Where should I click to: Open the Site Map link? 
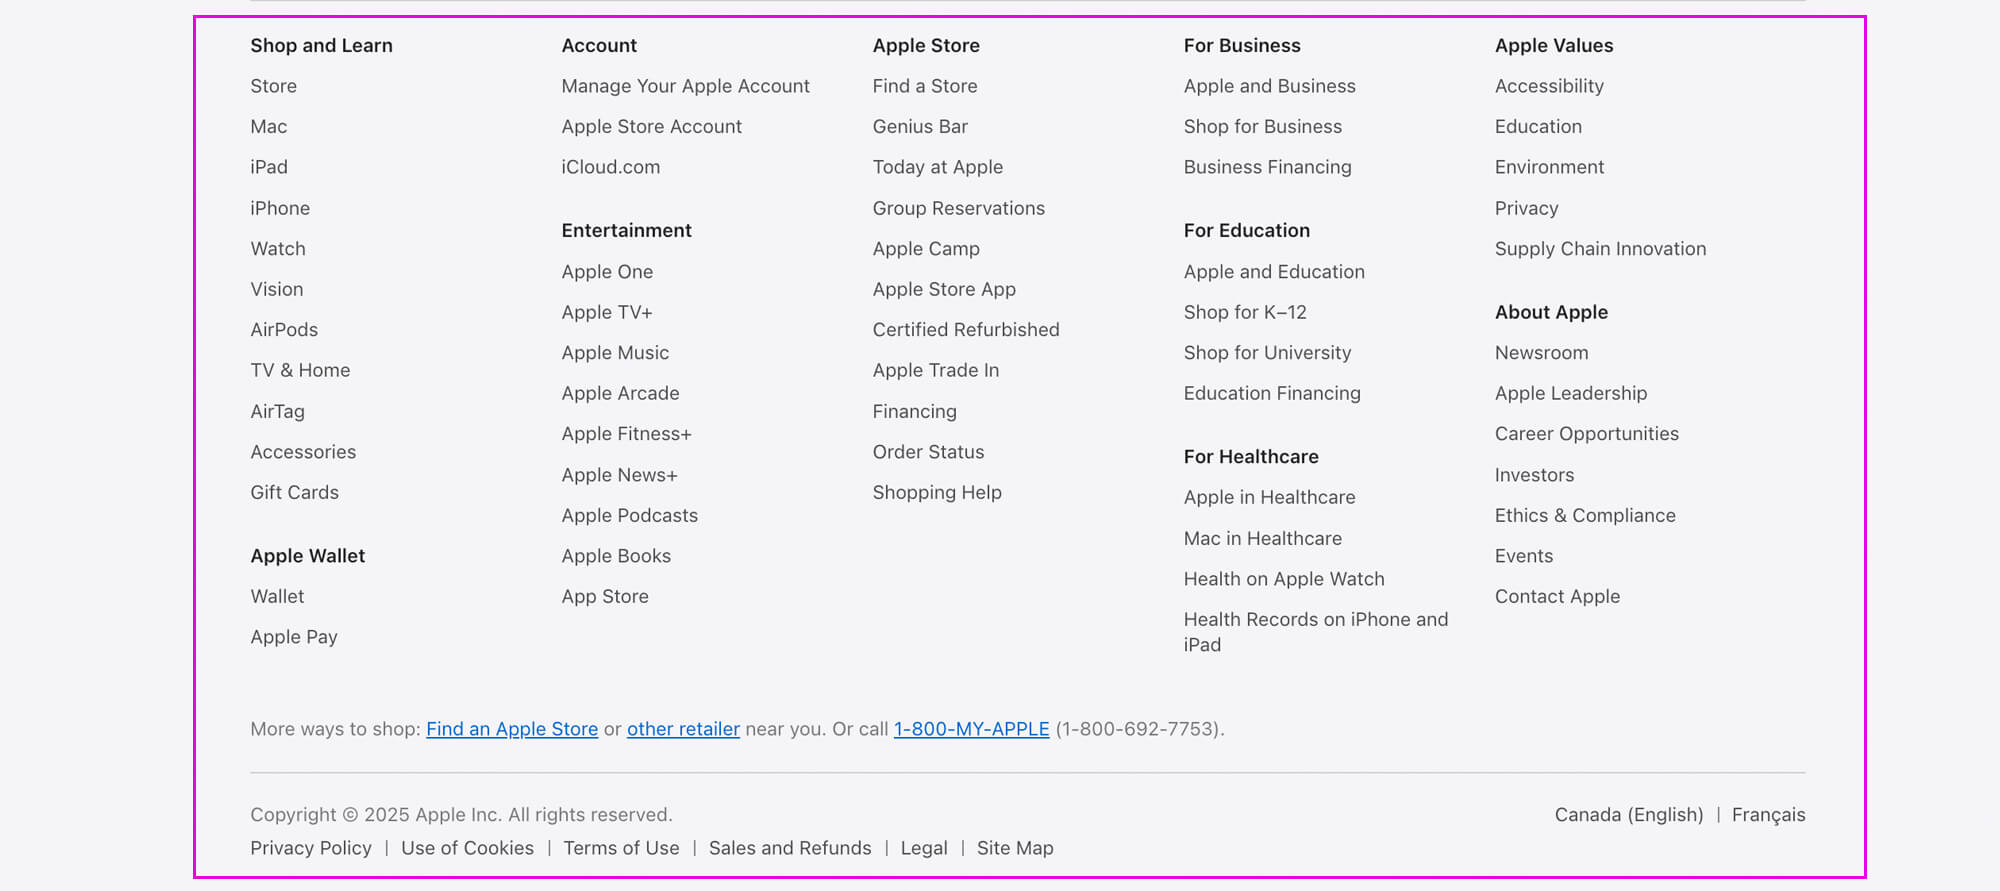(1015, 848)
